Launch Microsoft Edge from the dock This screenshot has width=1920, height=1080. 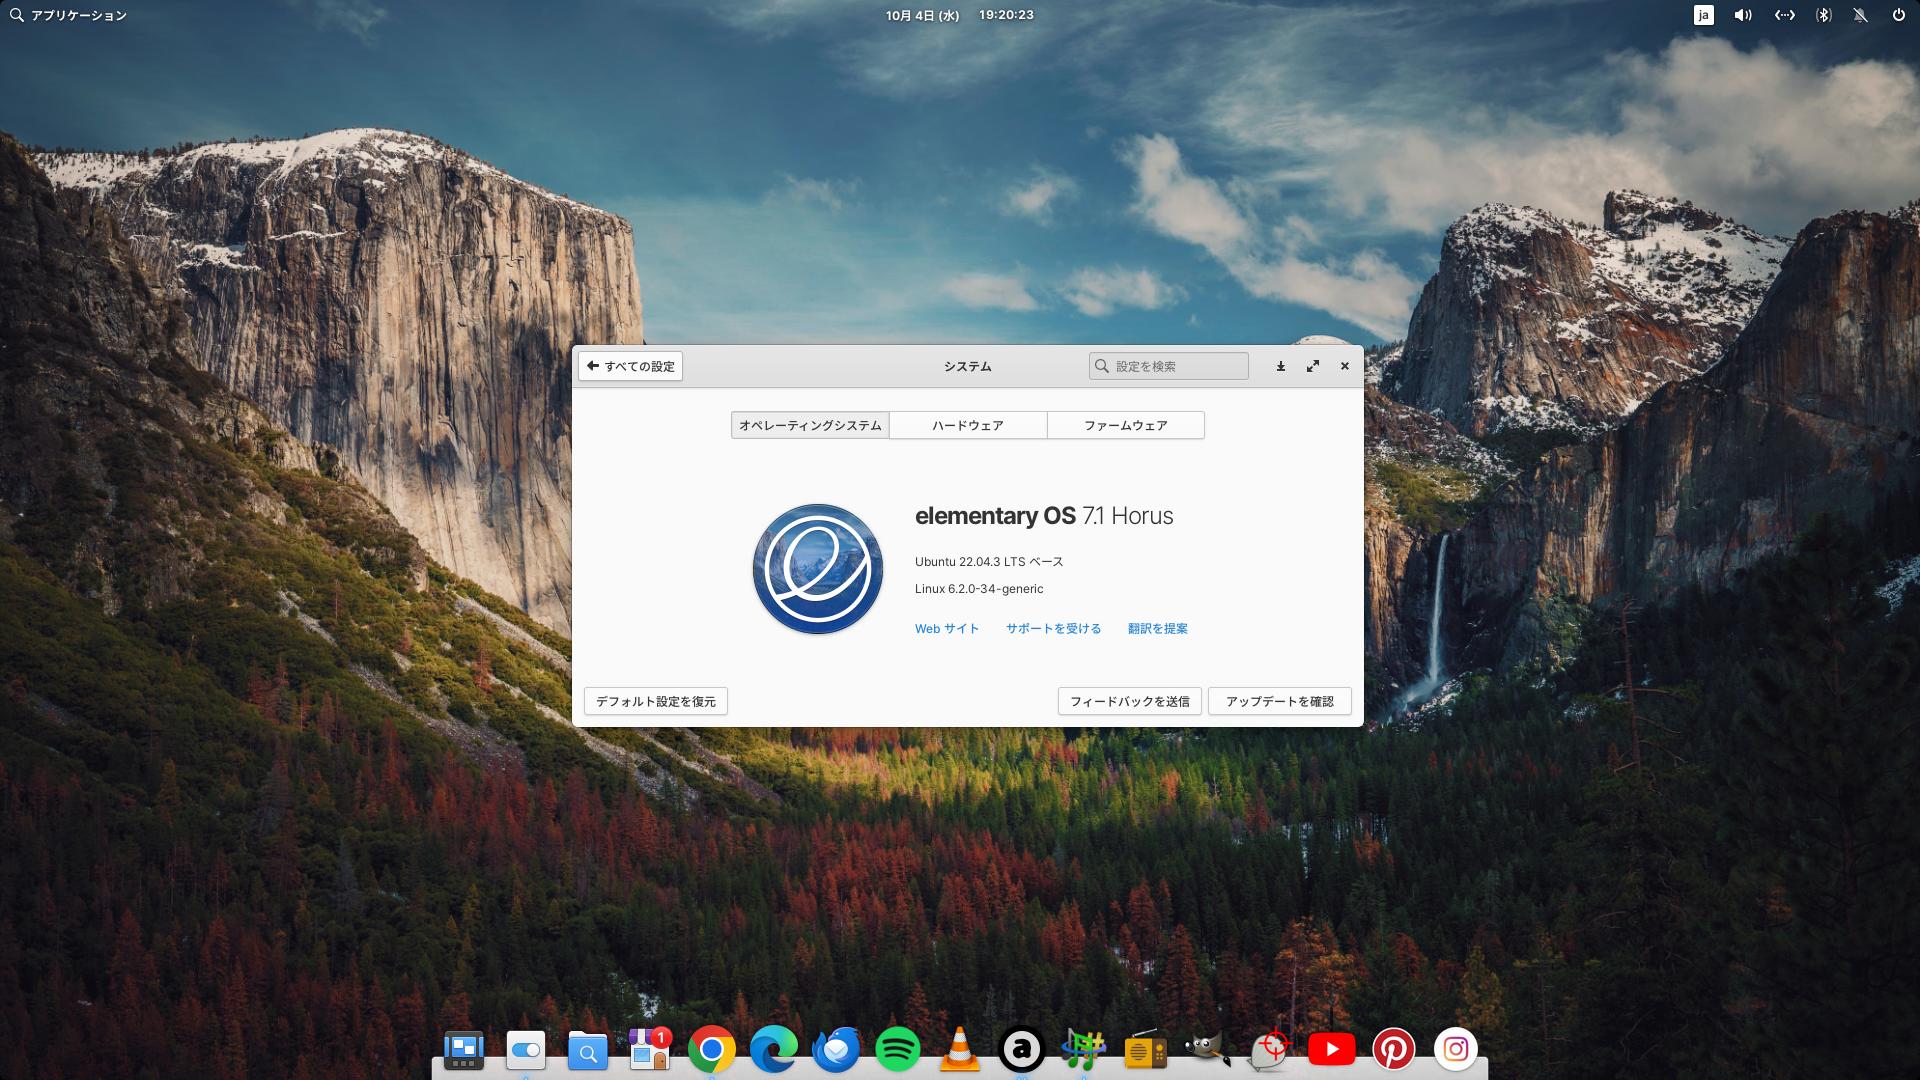pyautogui.click(x=774, y=1049)
